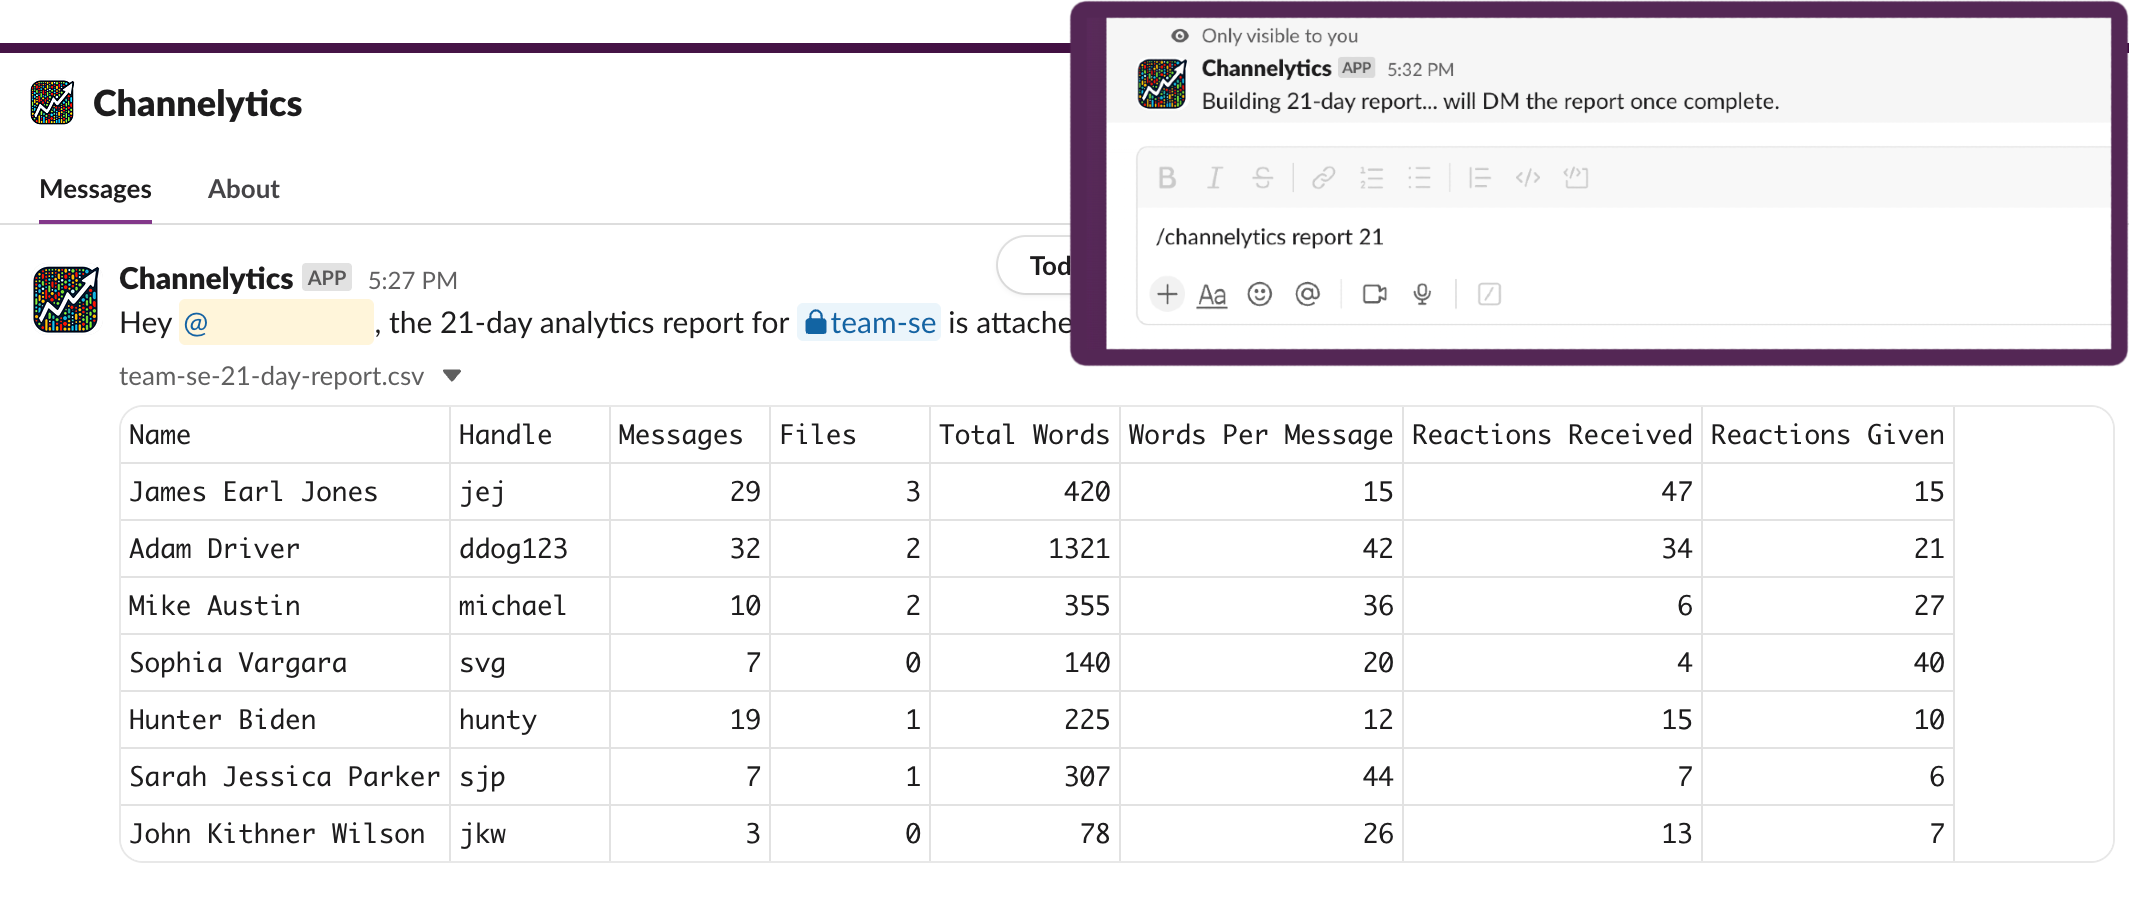This screenshot has height=899, width=2129.
Task: Apply inline code formatting
Action: [x=1527, y=178]
